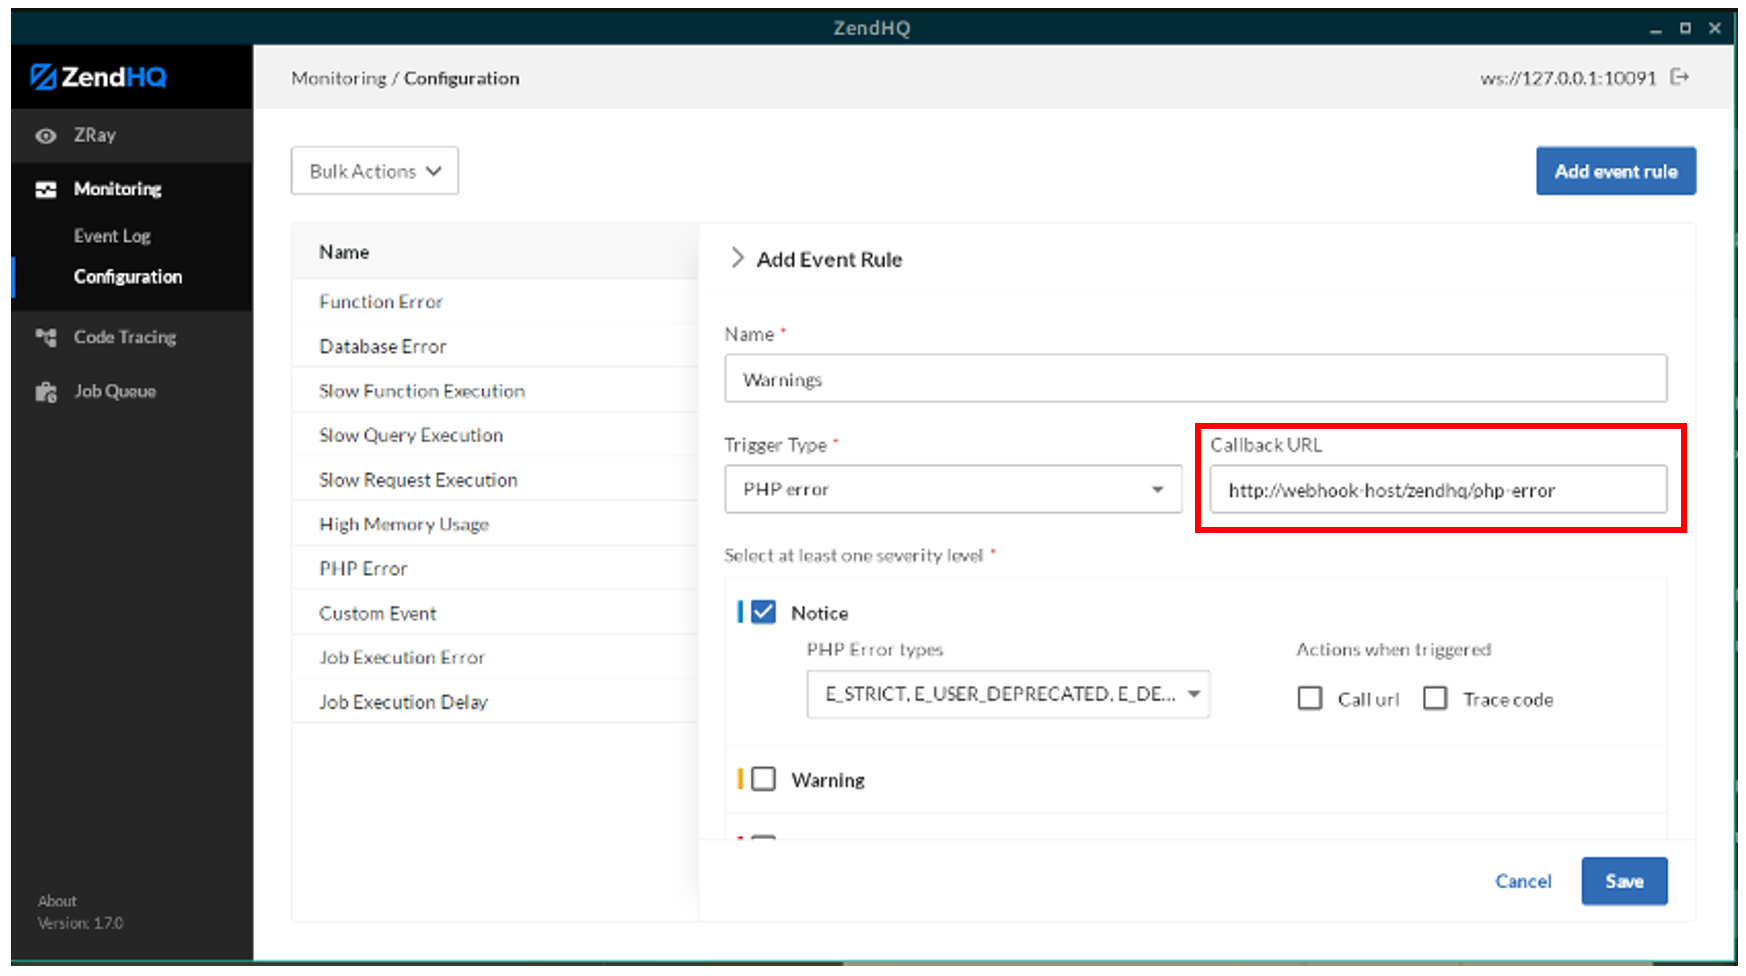Uncheck the Notice severity checkbox

[x=763, y=612]
